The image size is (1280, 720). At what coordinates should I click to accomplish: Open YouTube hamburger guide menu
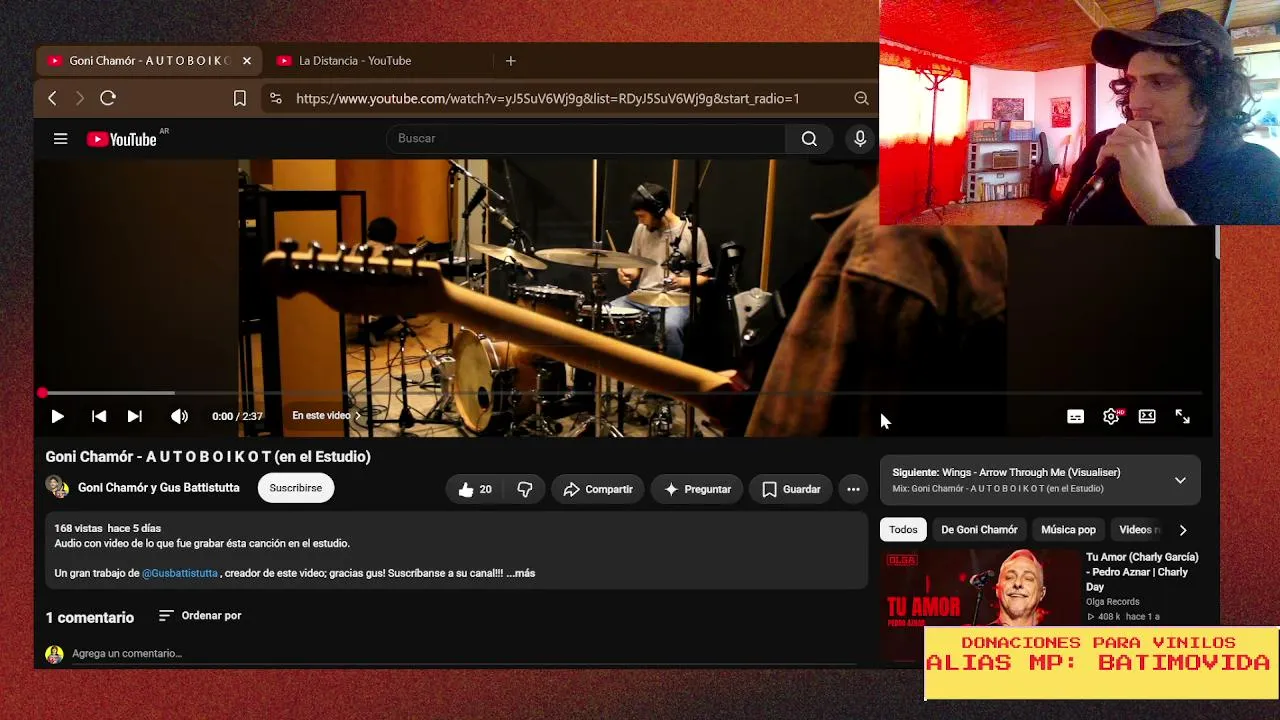61,139
